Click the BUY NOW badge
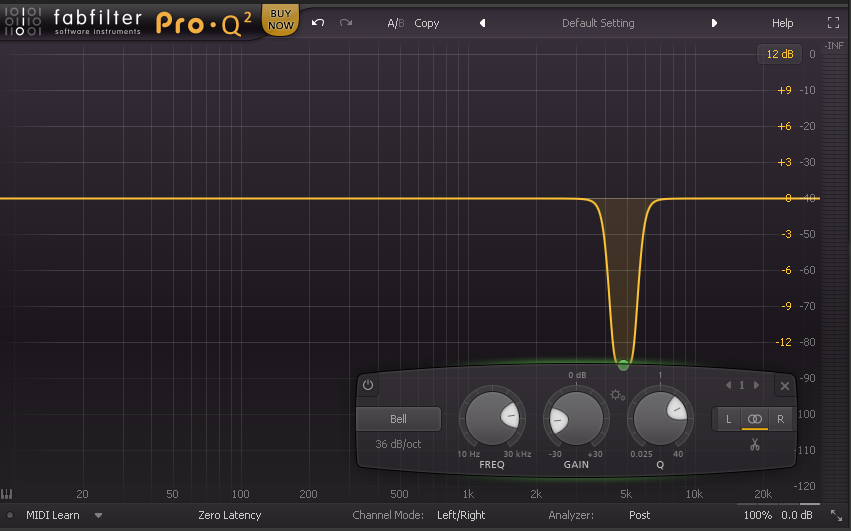 click(281, 20)
